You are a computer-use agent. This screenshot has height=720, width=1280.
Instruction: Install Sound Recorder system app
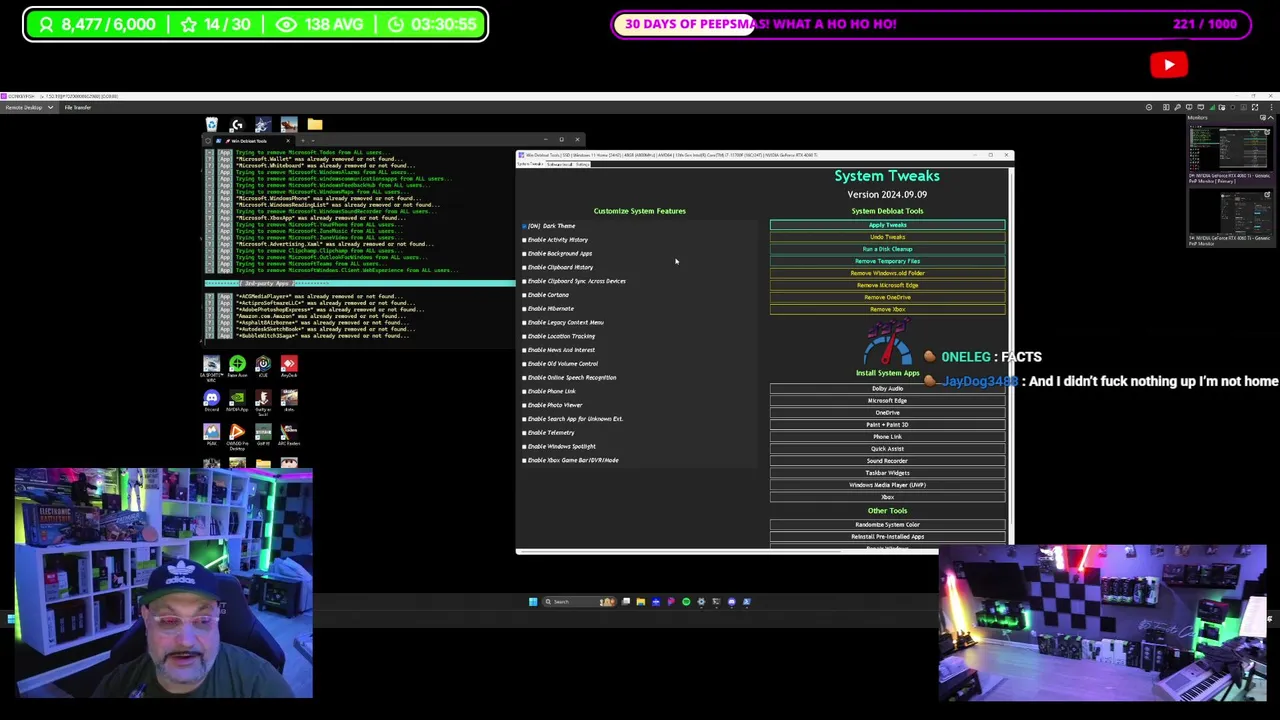pyautogui.click(x=887, y=460)
